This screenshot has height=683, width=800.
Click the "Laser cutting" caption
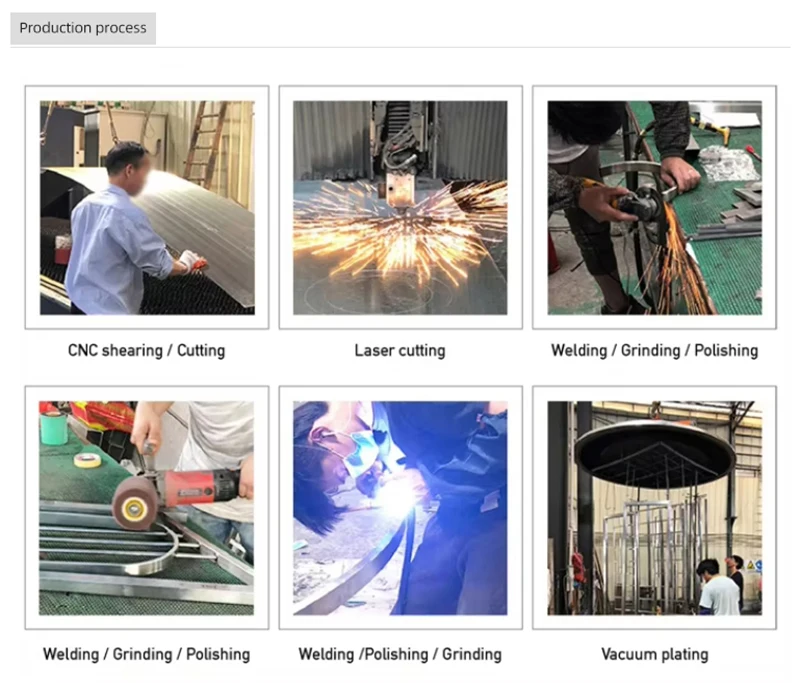[400, 350]
